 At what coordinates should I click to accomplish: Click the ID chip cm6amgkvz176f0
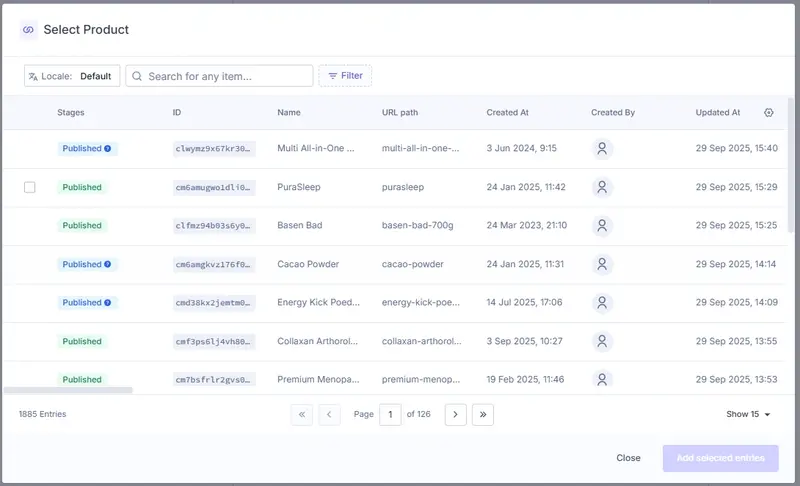click(214, 265)
